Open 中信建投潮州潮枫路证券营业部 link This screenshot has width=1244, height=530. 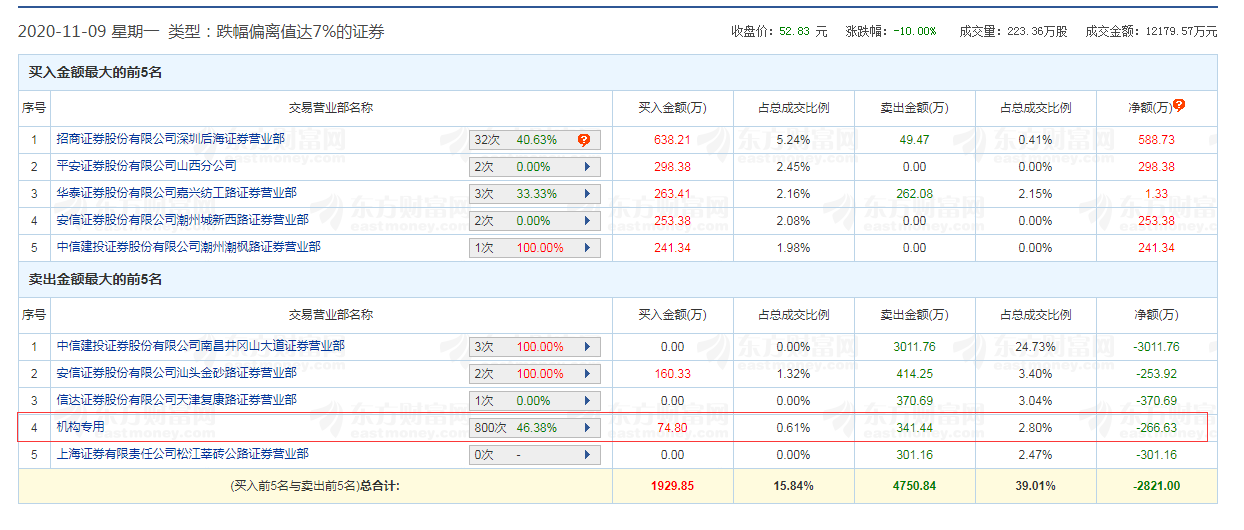tap(188, 247)
